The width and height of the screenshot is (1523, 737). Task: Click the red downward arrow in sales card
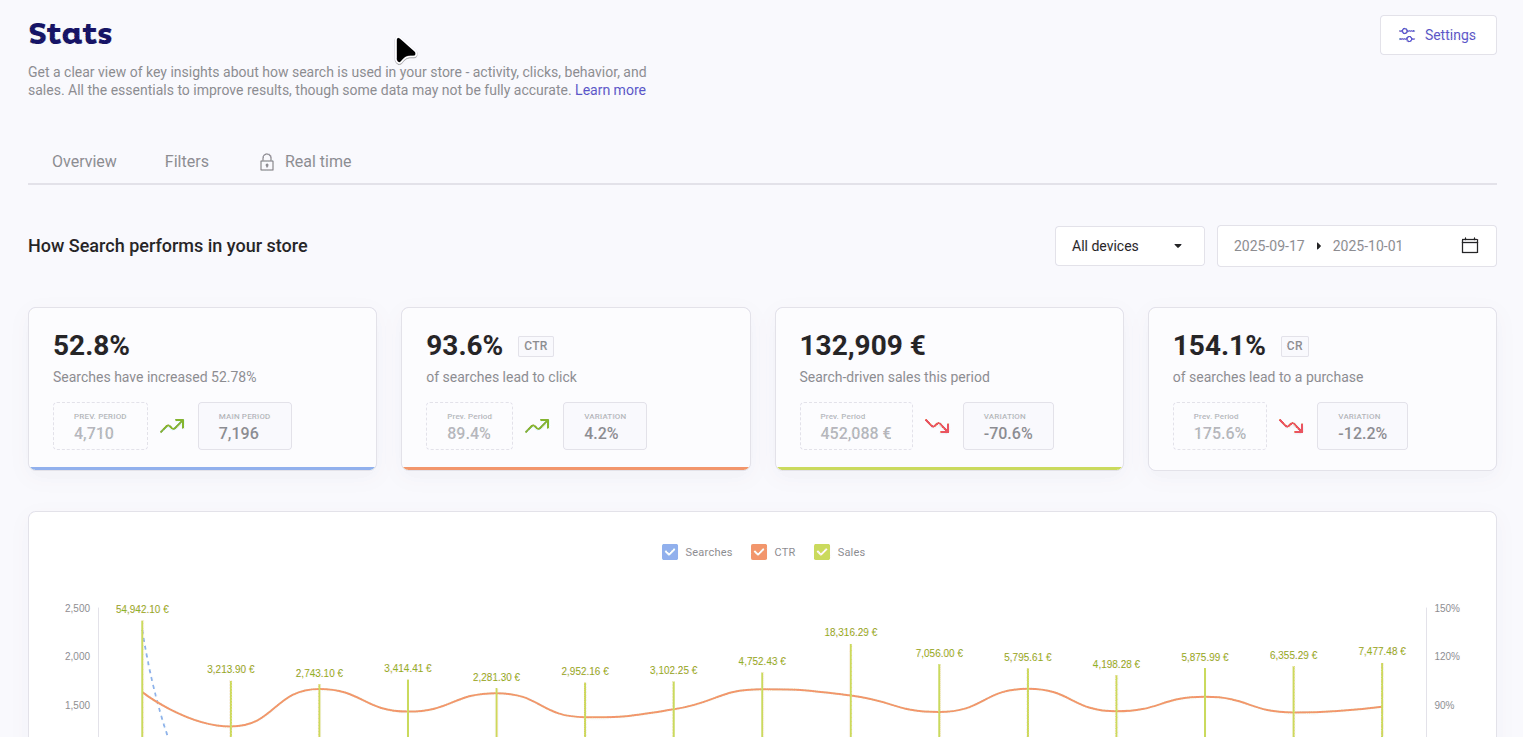pyautogui.click(x=937, y=426)
